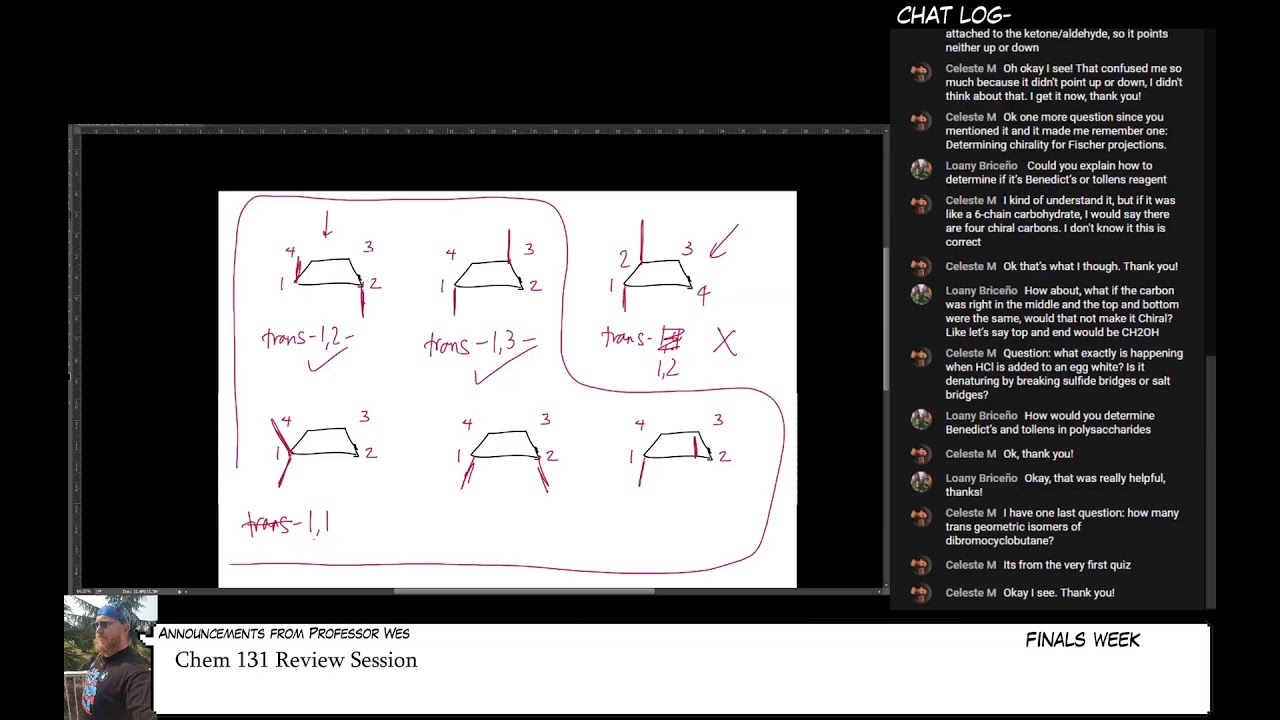Click the professor's webcam thumbnail
The width and height of the screenshot is (1280, 720).
point(110,657)
